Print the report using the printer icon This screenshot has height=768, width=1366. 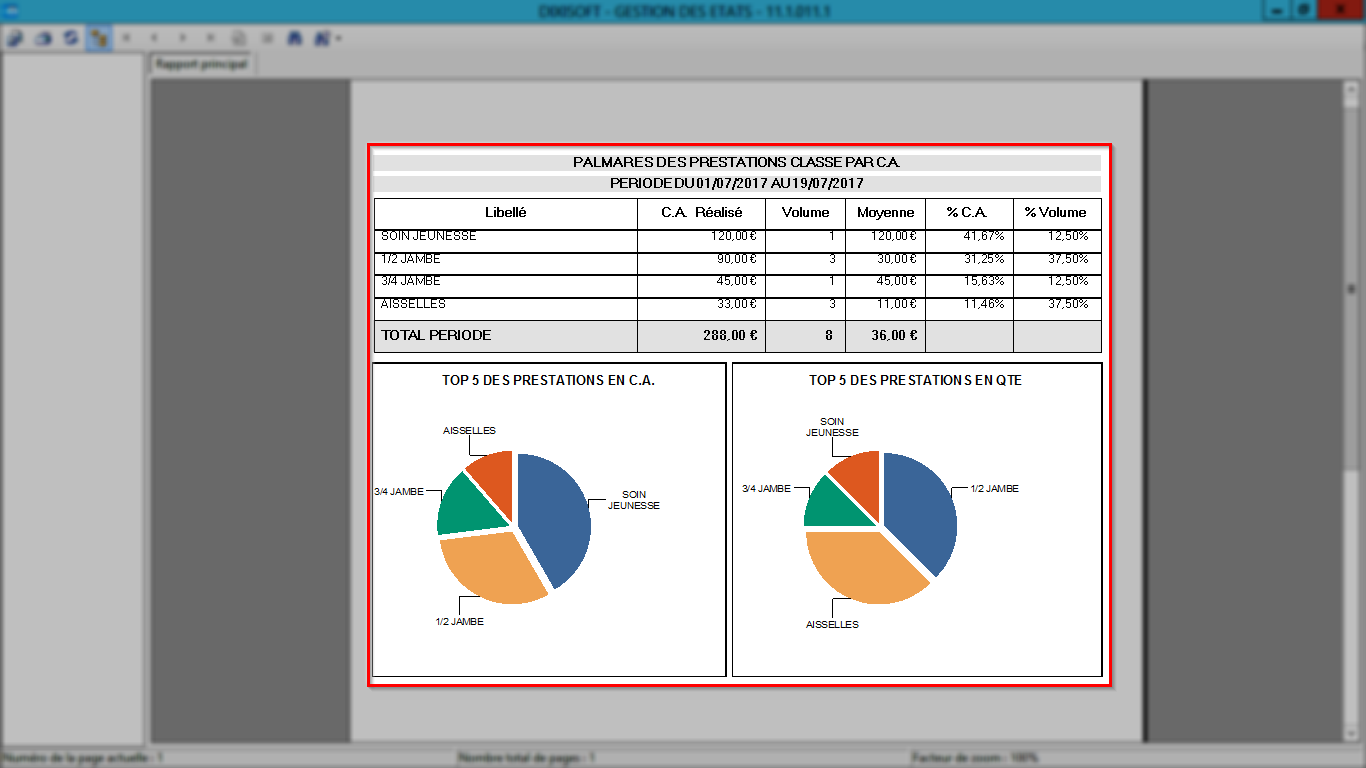(43, 38)
